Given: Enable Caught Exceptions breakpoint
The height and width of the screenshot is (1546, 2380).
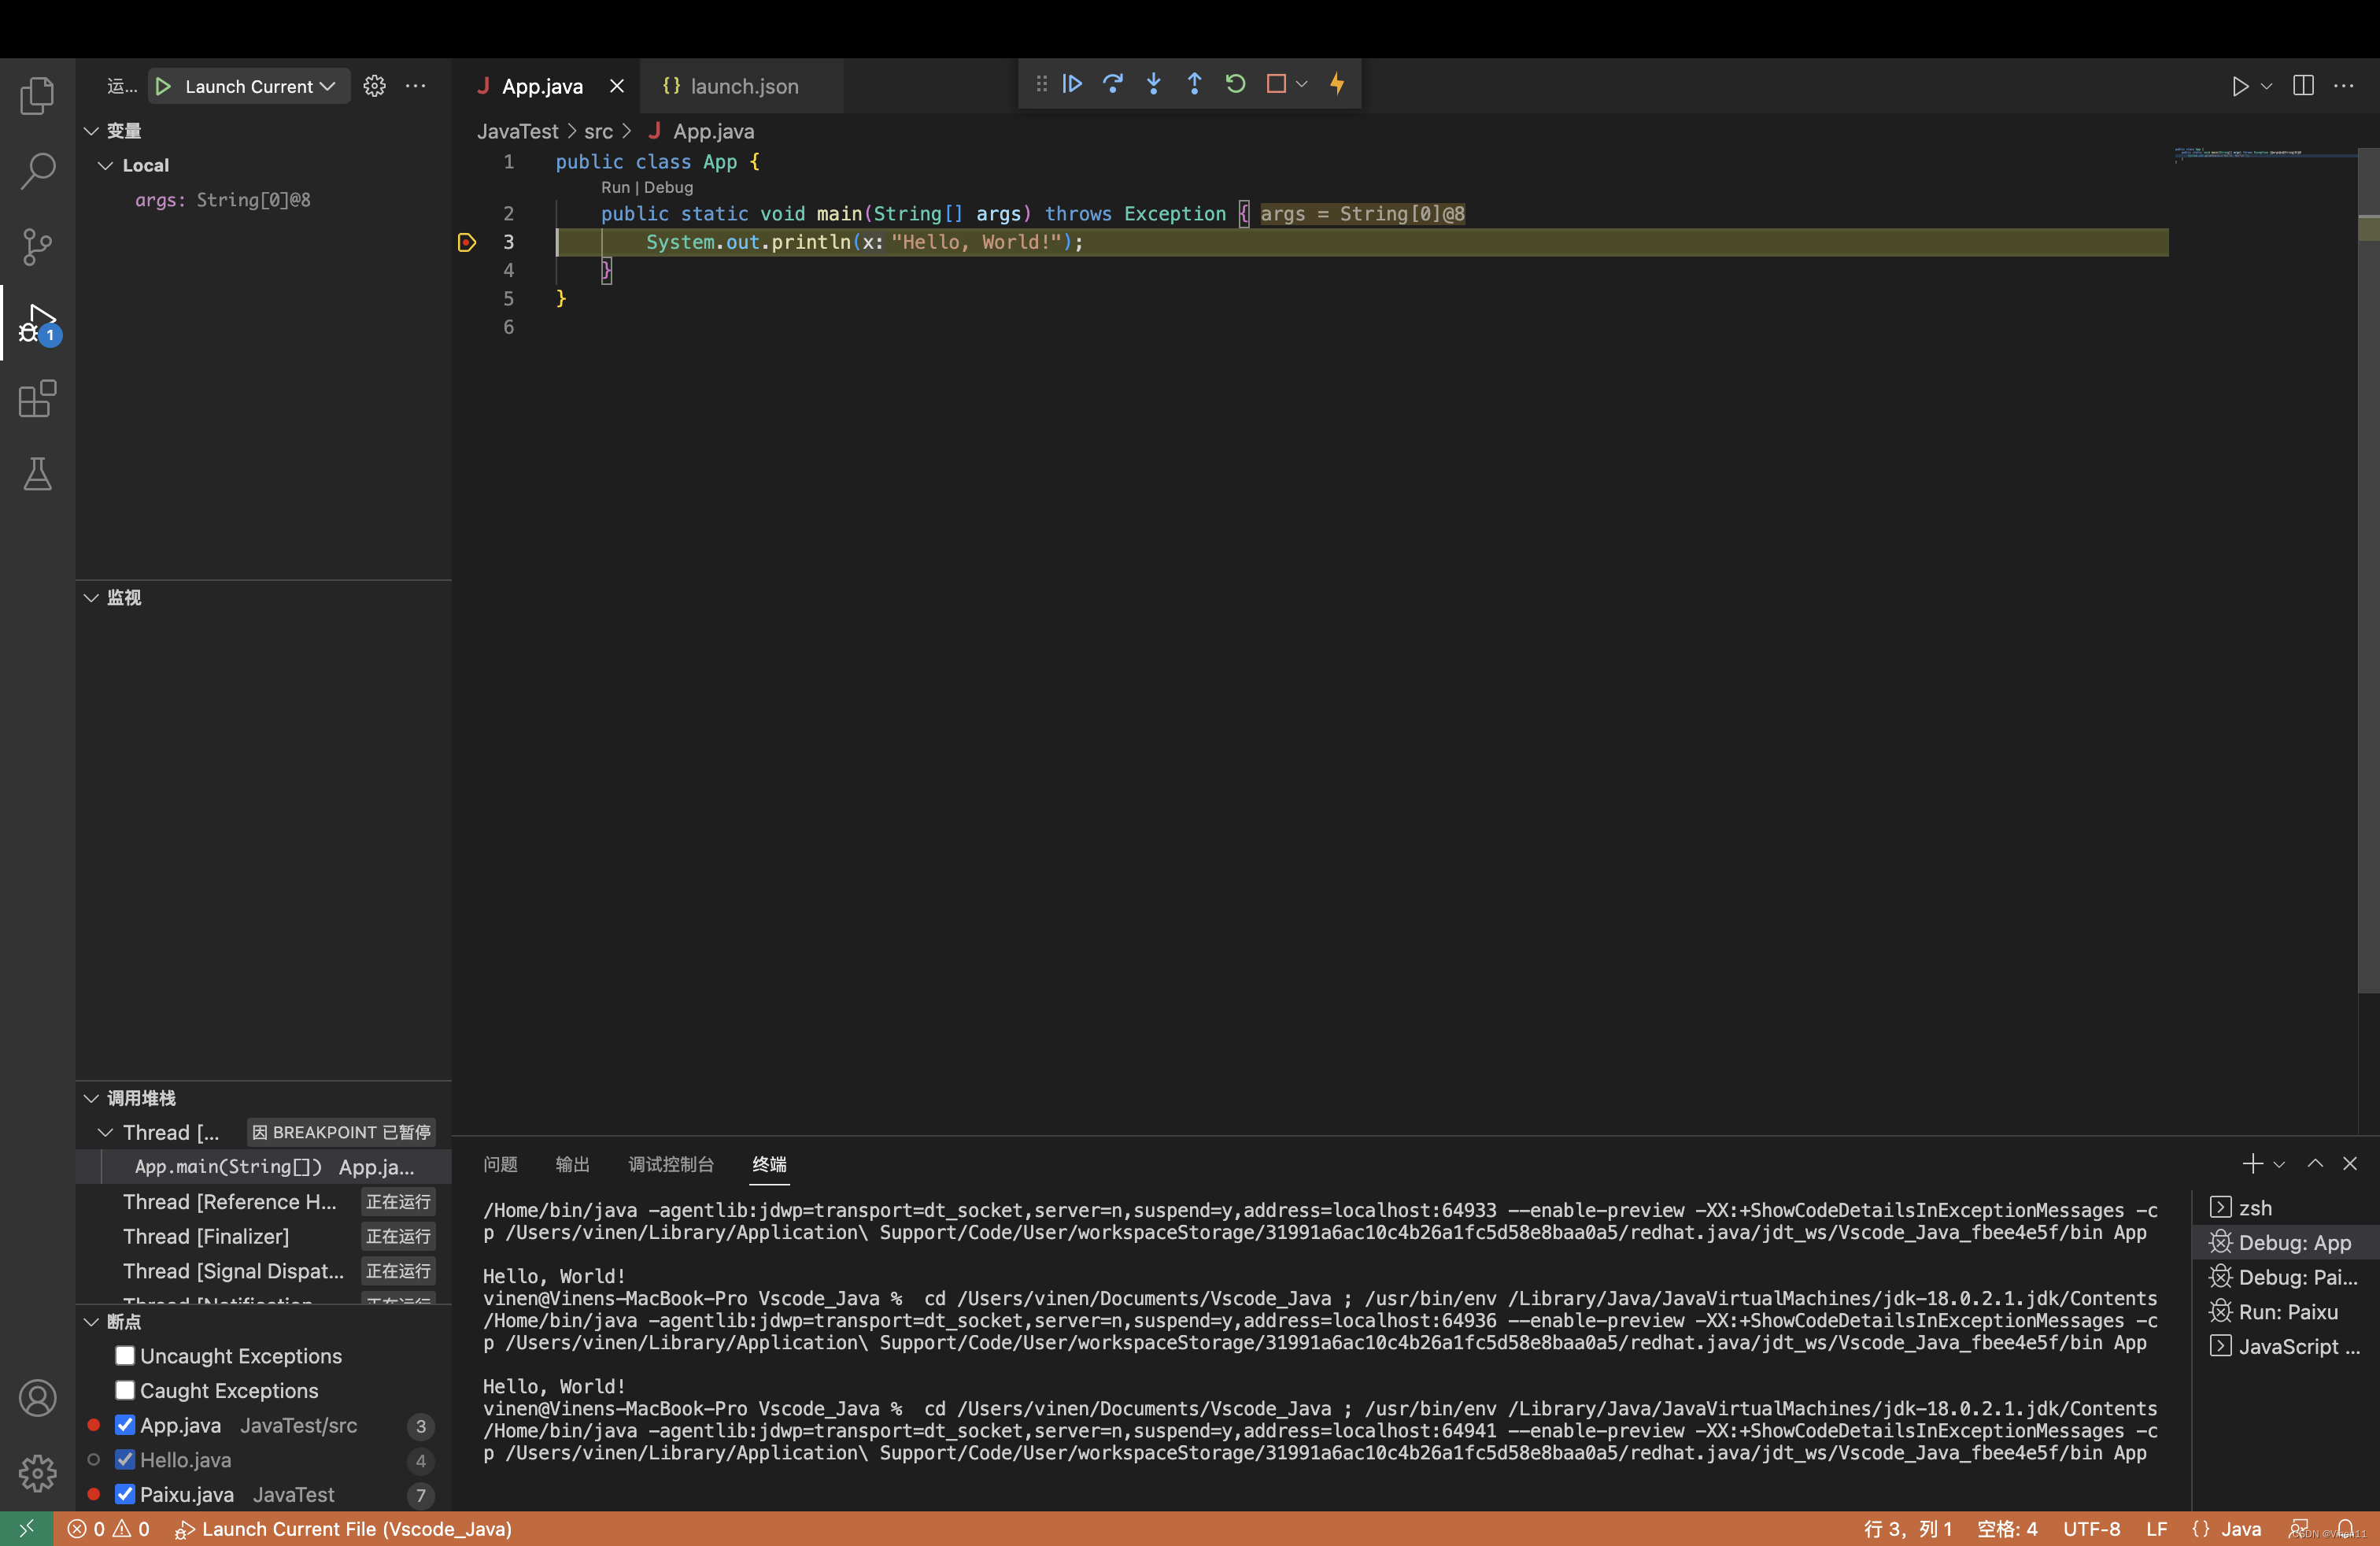Looking at the screenshot, I should (124, 1390).
